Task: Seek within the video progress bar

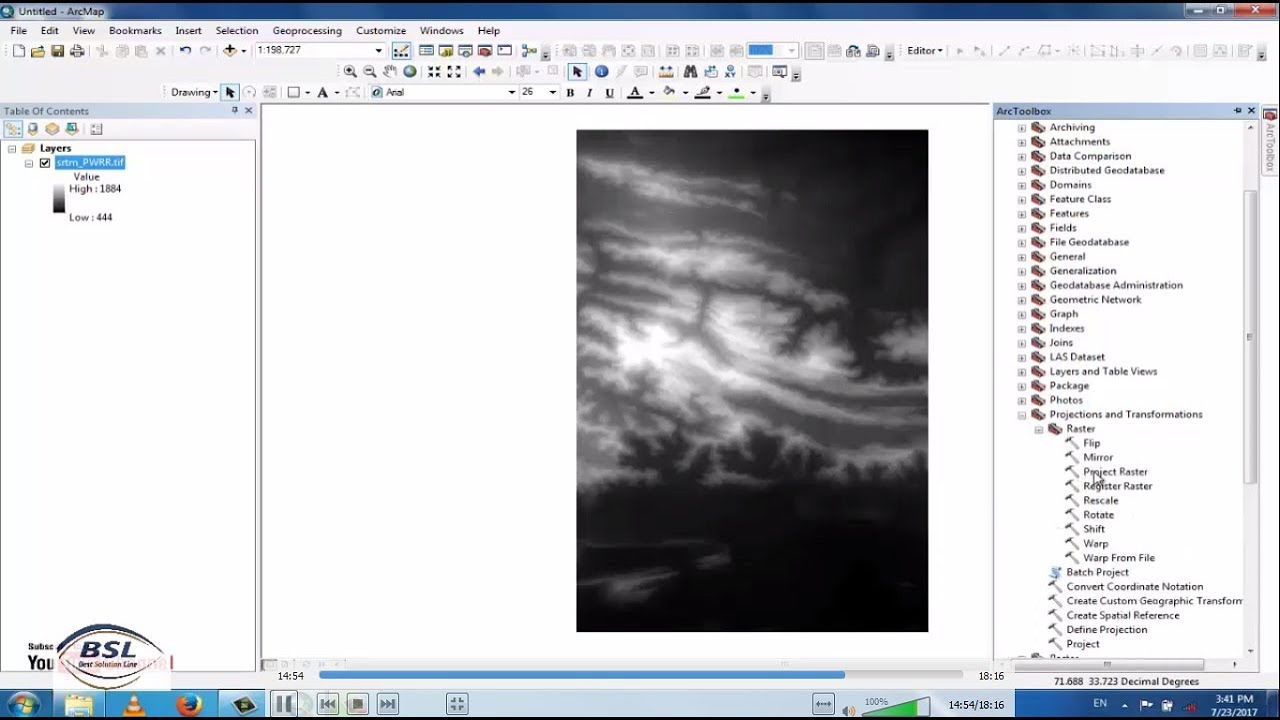Action: pyautogui.click(x=640, y=675)
